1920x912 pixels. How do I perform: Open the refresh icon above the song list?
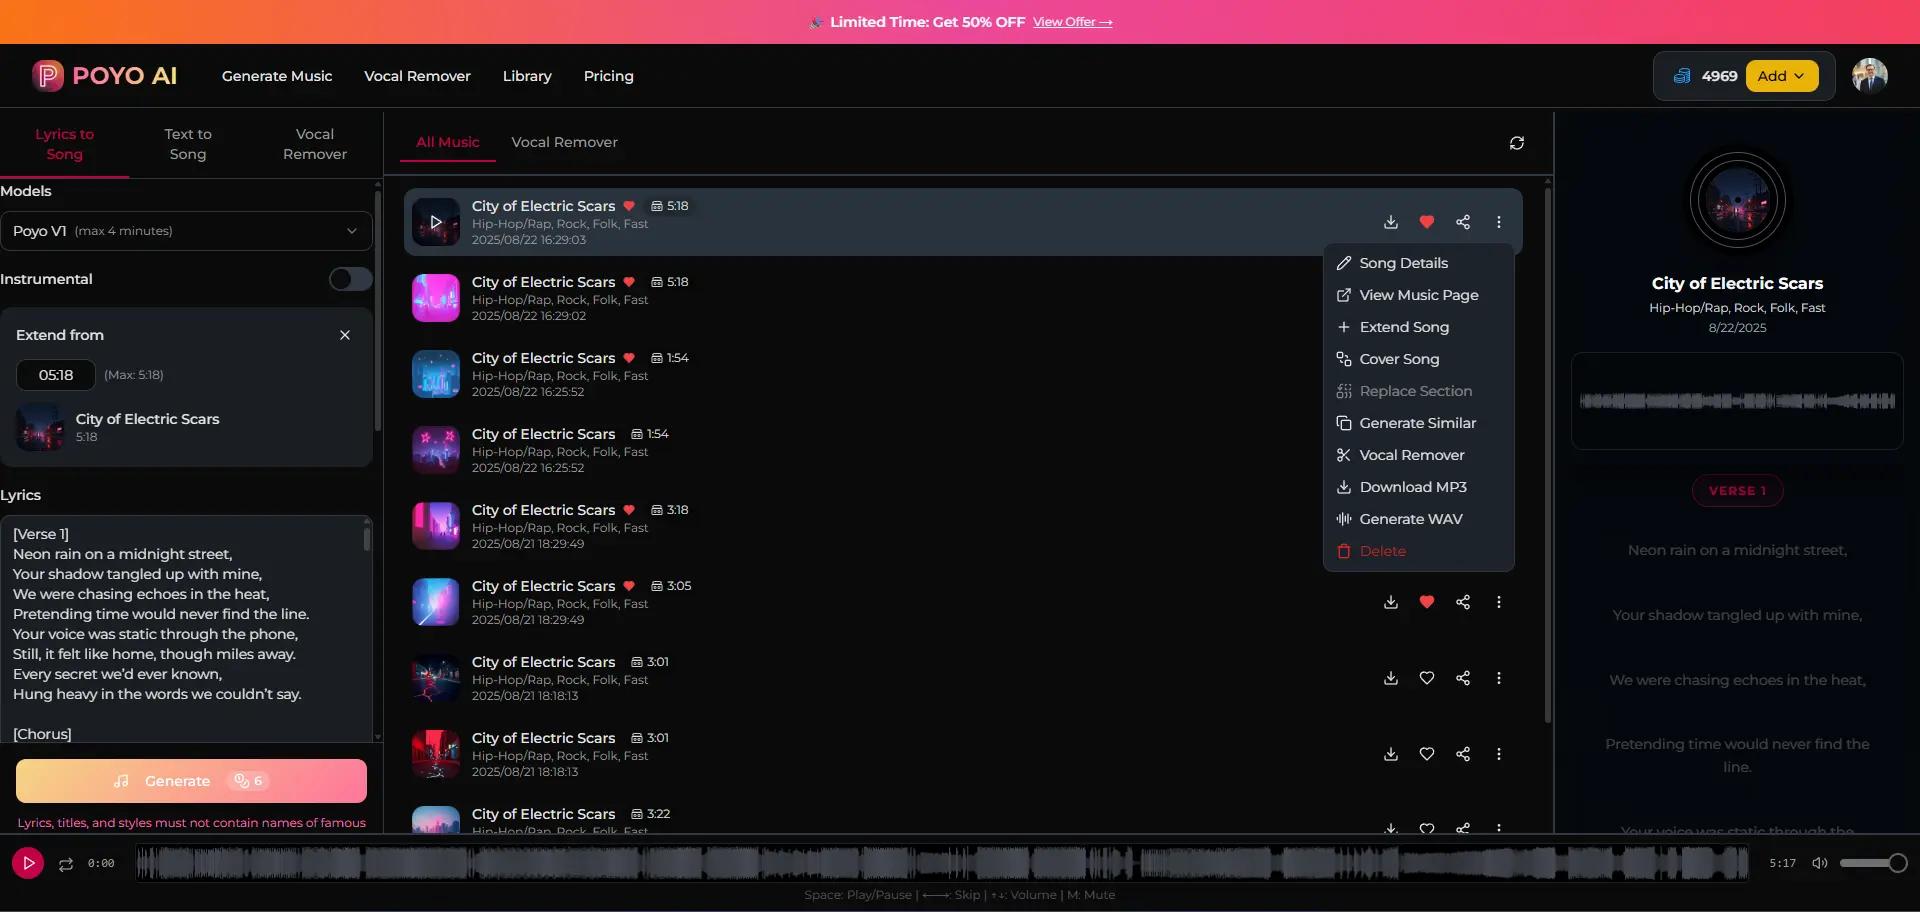click(1517, 142)
